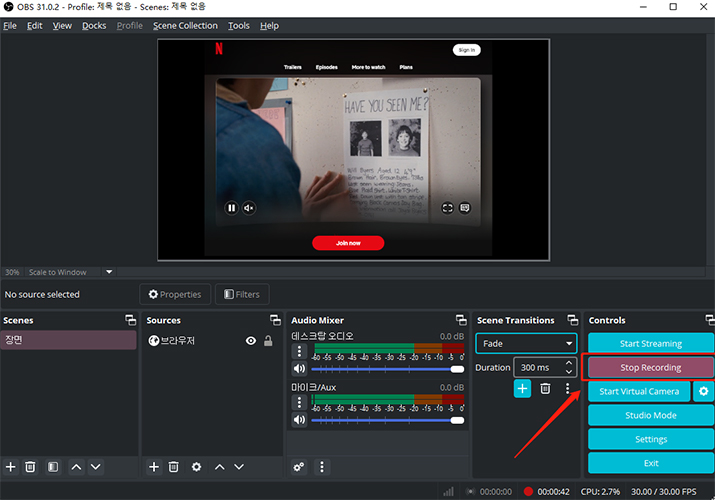This screenshot has height=500, width=715.
Task: Open the Help menu
Action: [x=269, y=26]
